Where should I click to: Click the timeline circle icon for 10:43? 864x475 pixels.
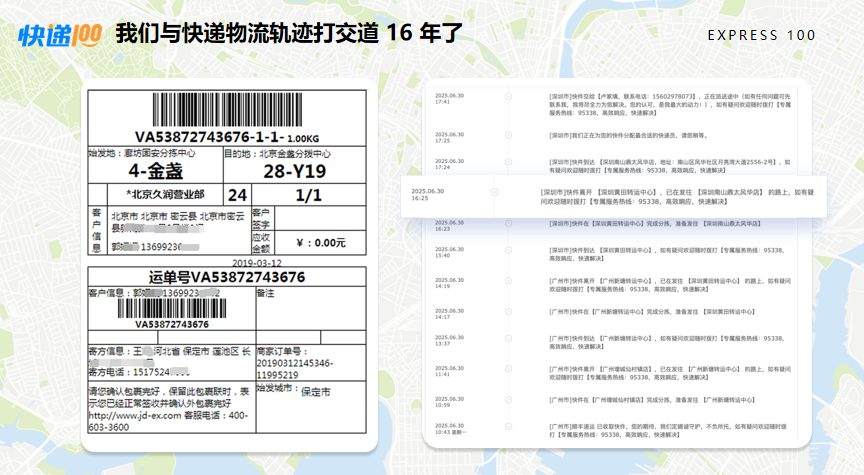click(509, 427)
